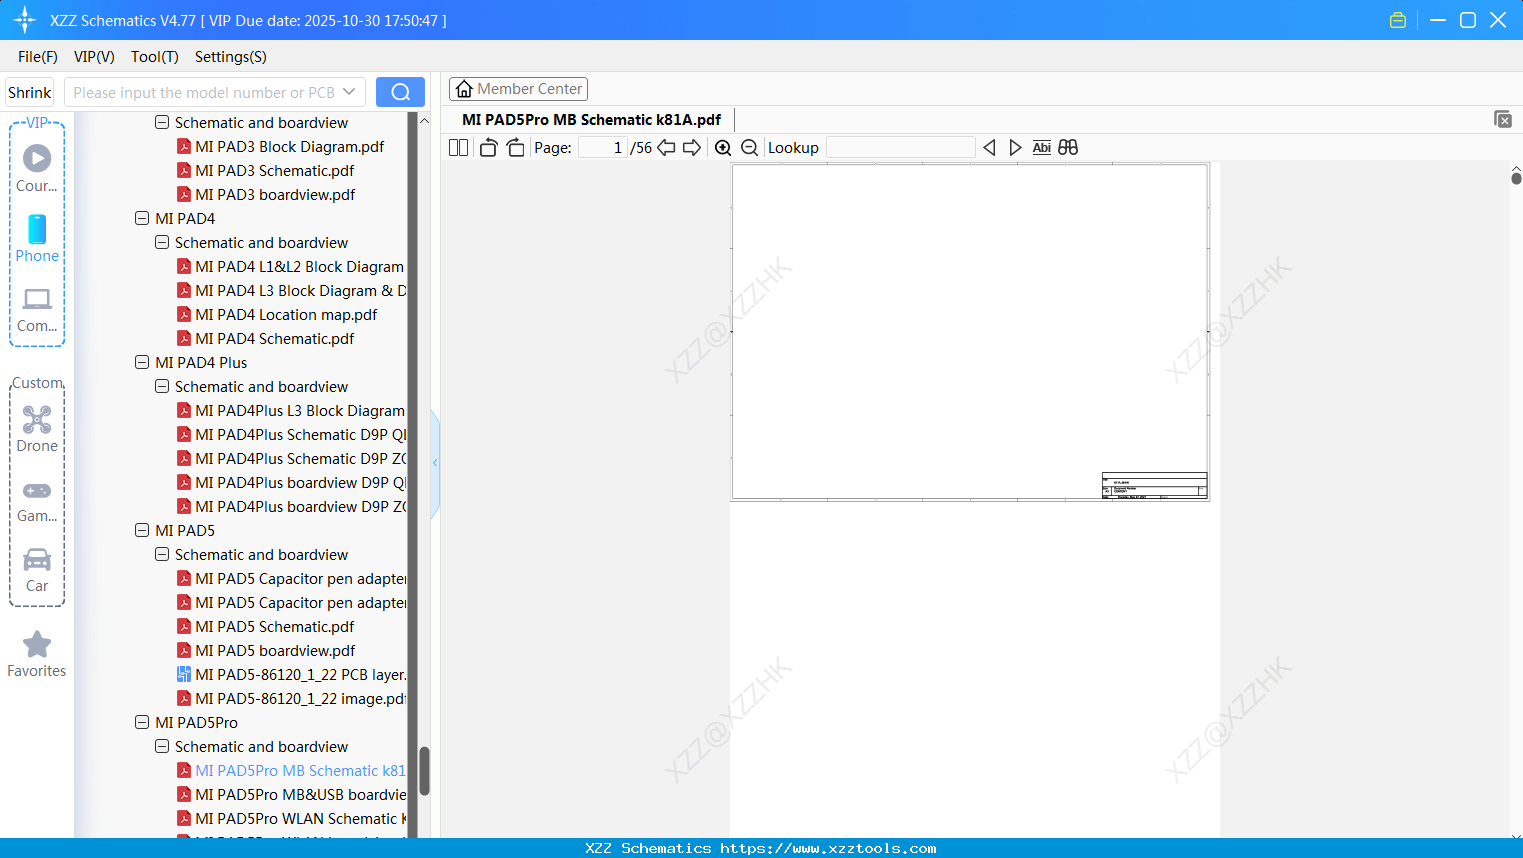Focus the Lookup text field

901,148
